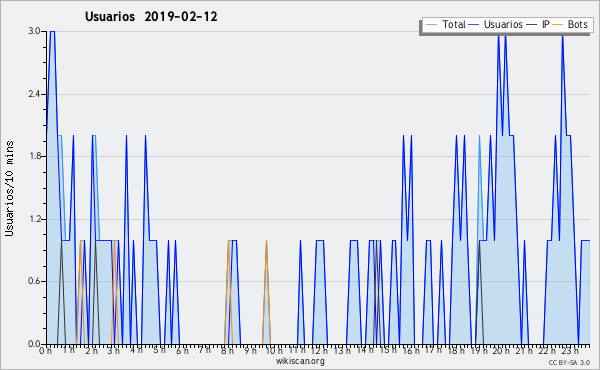The width and height of the screenshot is (600, 370).
Task: Click the light-blue Total legend line
Action: click(431, 25)
